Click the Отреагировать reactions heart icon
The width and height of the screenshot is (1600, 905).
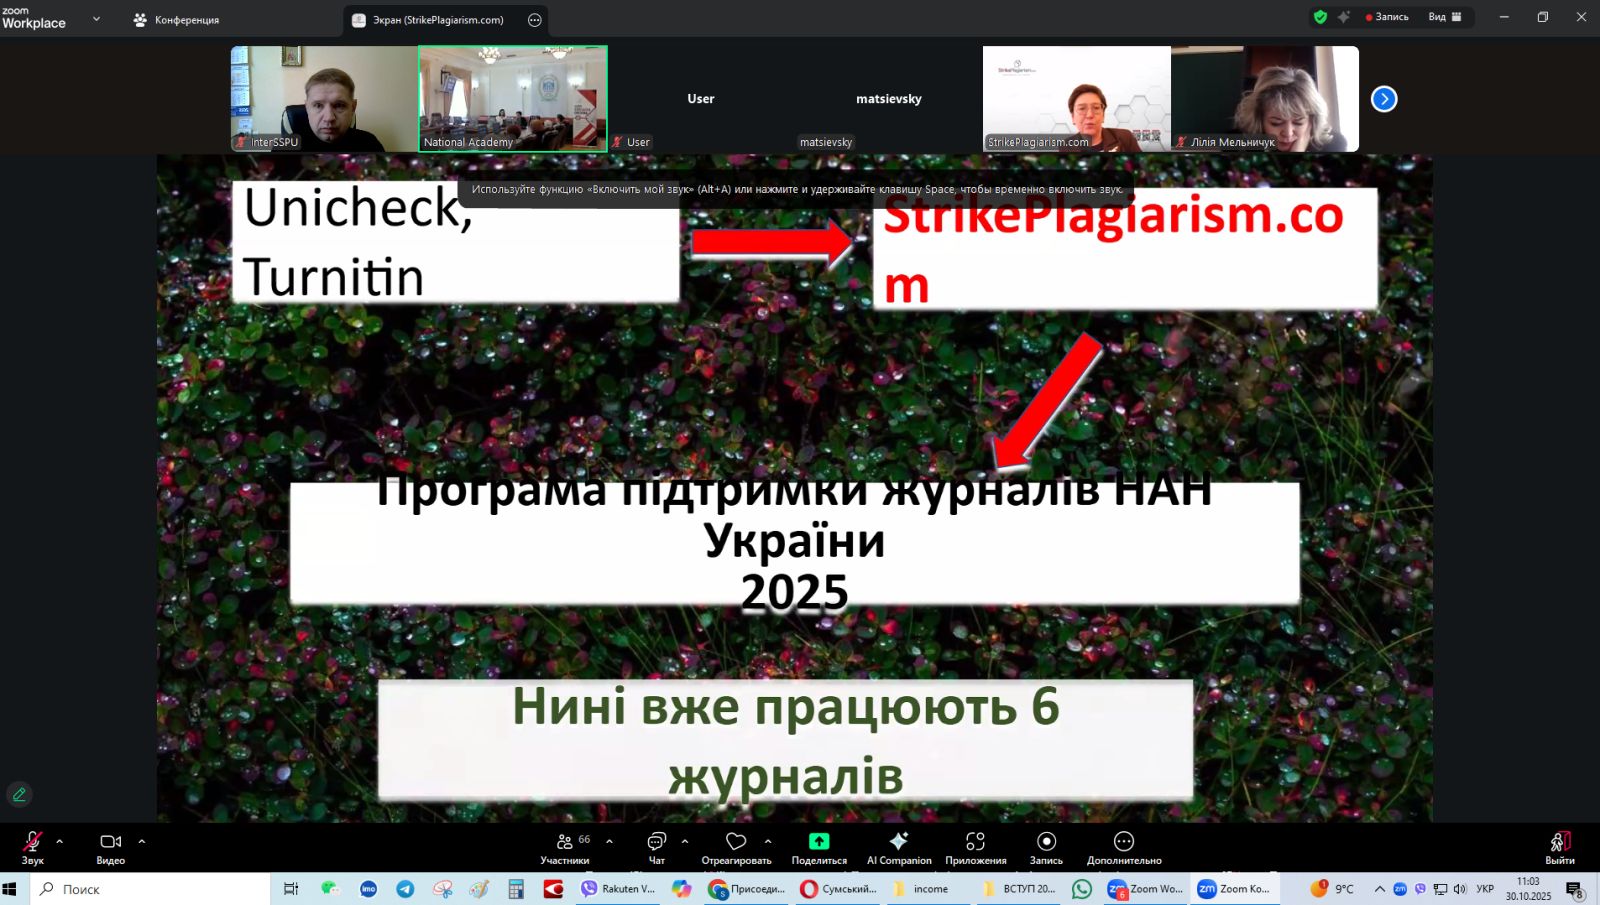click(736, 842)
